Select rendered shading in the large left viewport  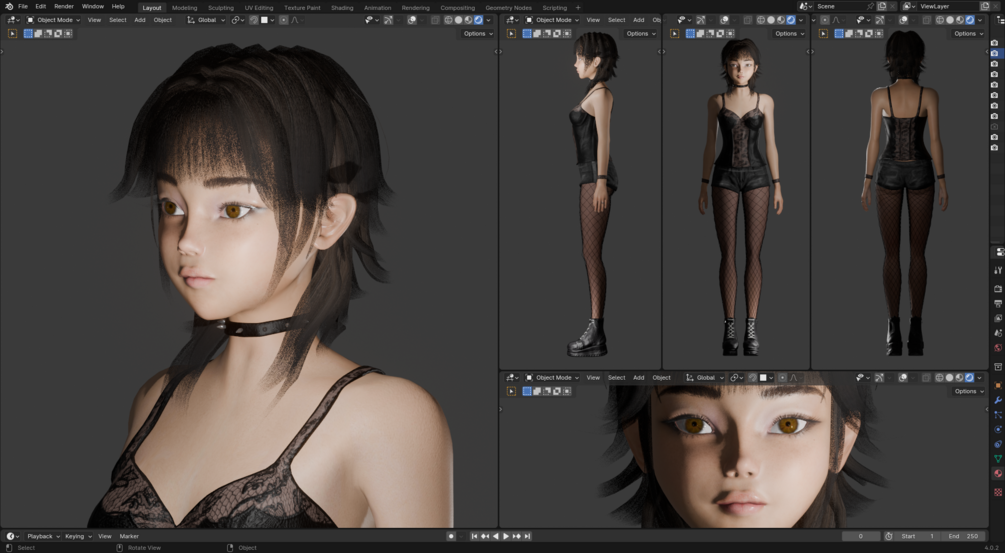[478, 20]
